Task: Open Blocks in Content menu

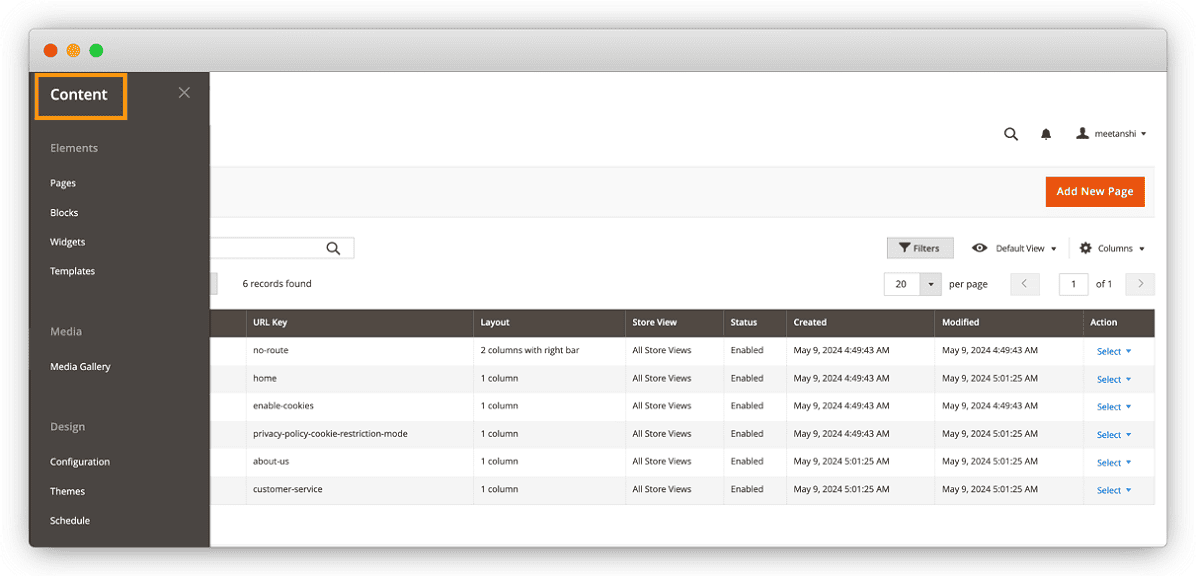Action: [64, 213]
